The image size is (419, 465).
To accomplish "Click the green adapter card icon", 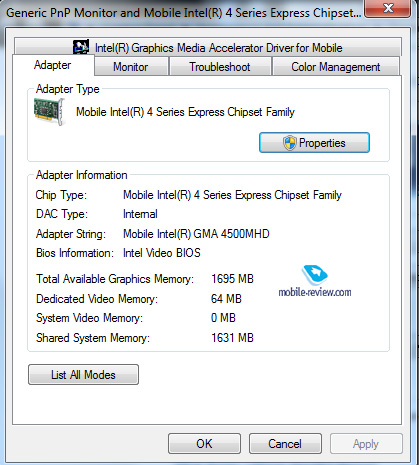I will [49, 112].
